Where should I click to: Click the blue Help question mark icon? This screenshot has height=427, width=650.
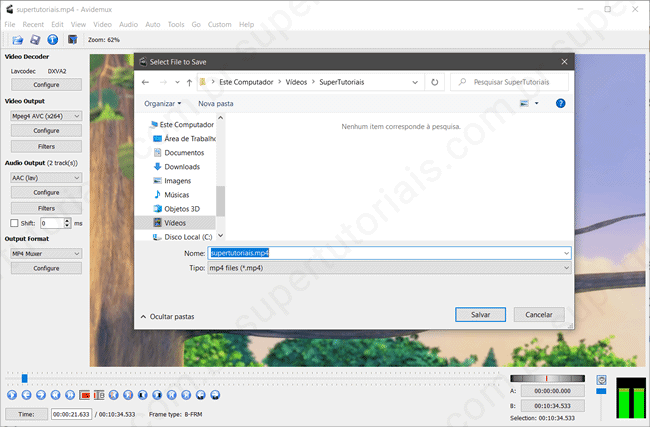coord(560,103)
